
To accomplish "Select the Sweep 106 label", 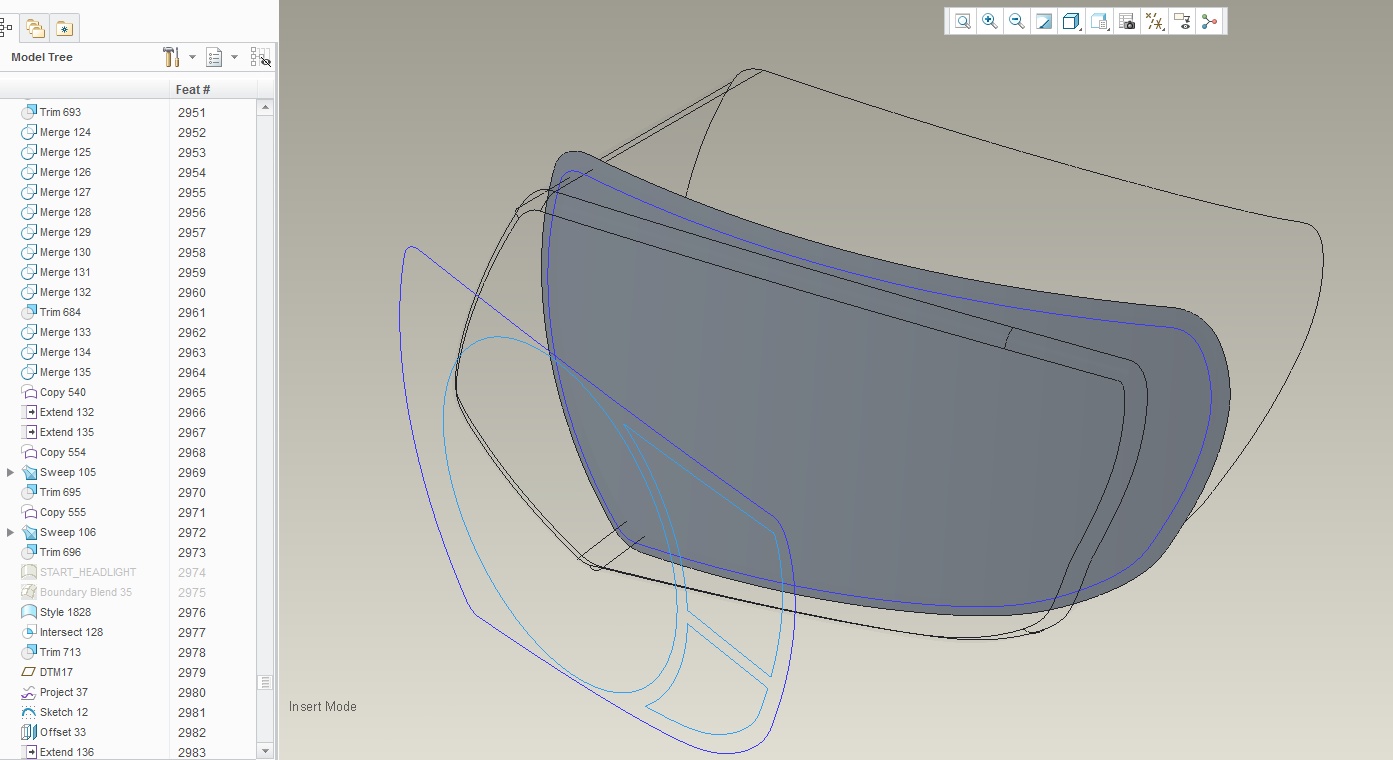I will 68,532.
